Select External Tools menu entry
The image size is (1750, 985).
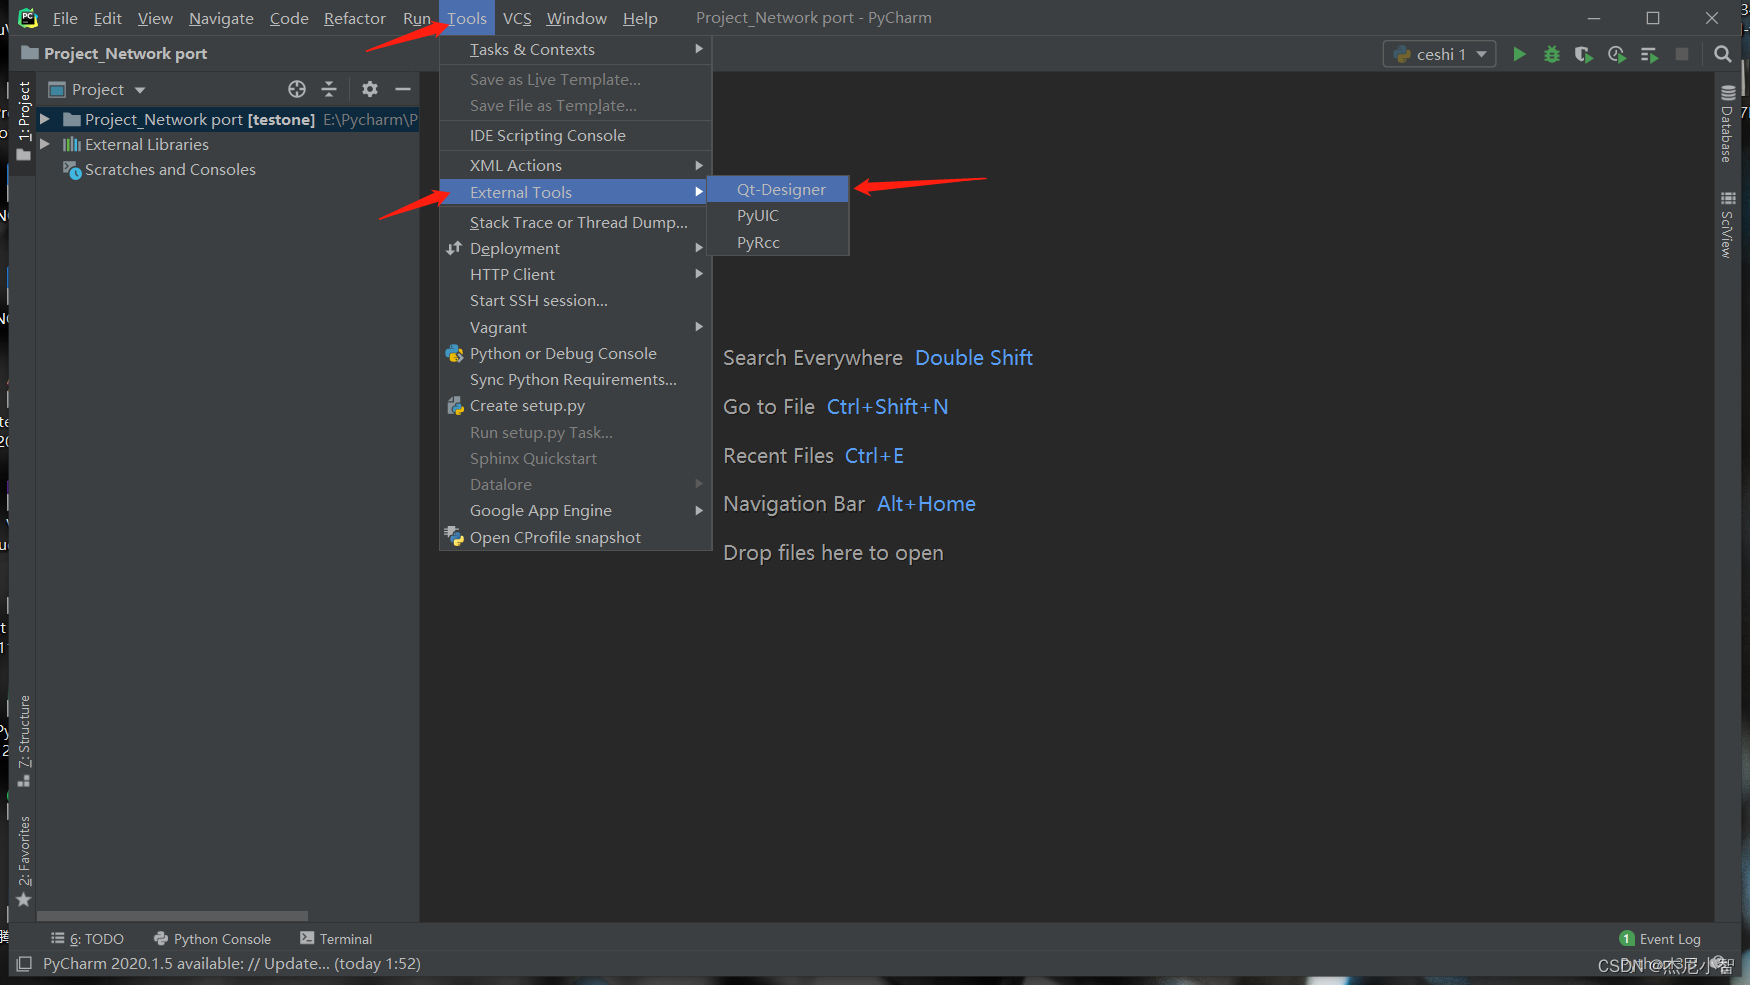575,192
